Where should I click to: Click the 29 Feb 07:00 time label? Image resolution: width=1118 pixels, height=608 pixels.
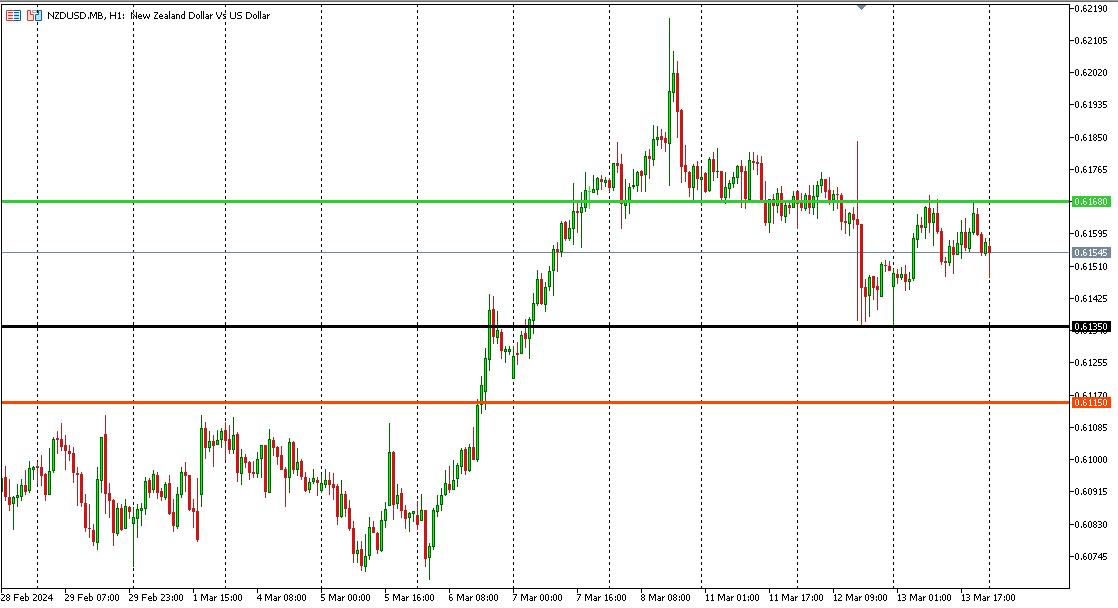[x=92, y=597]
